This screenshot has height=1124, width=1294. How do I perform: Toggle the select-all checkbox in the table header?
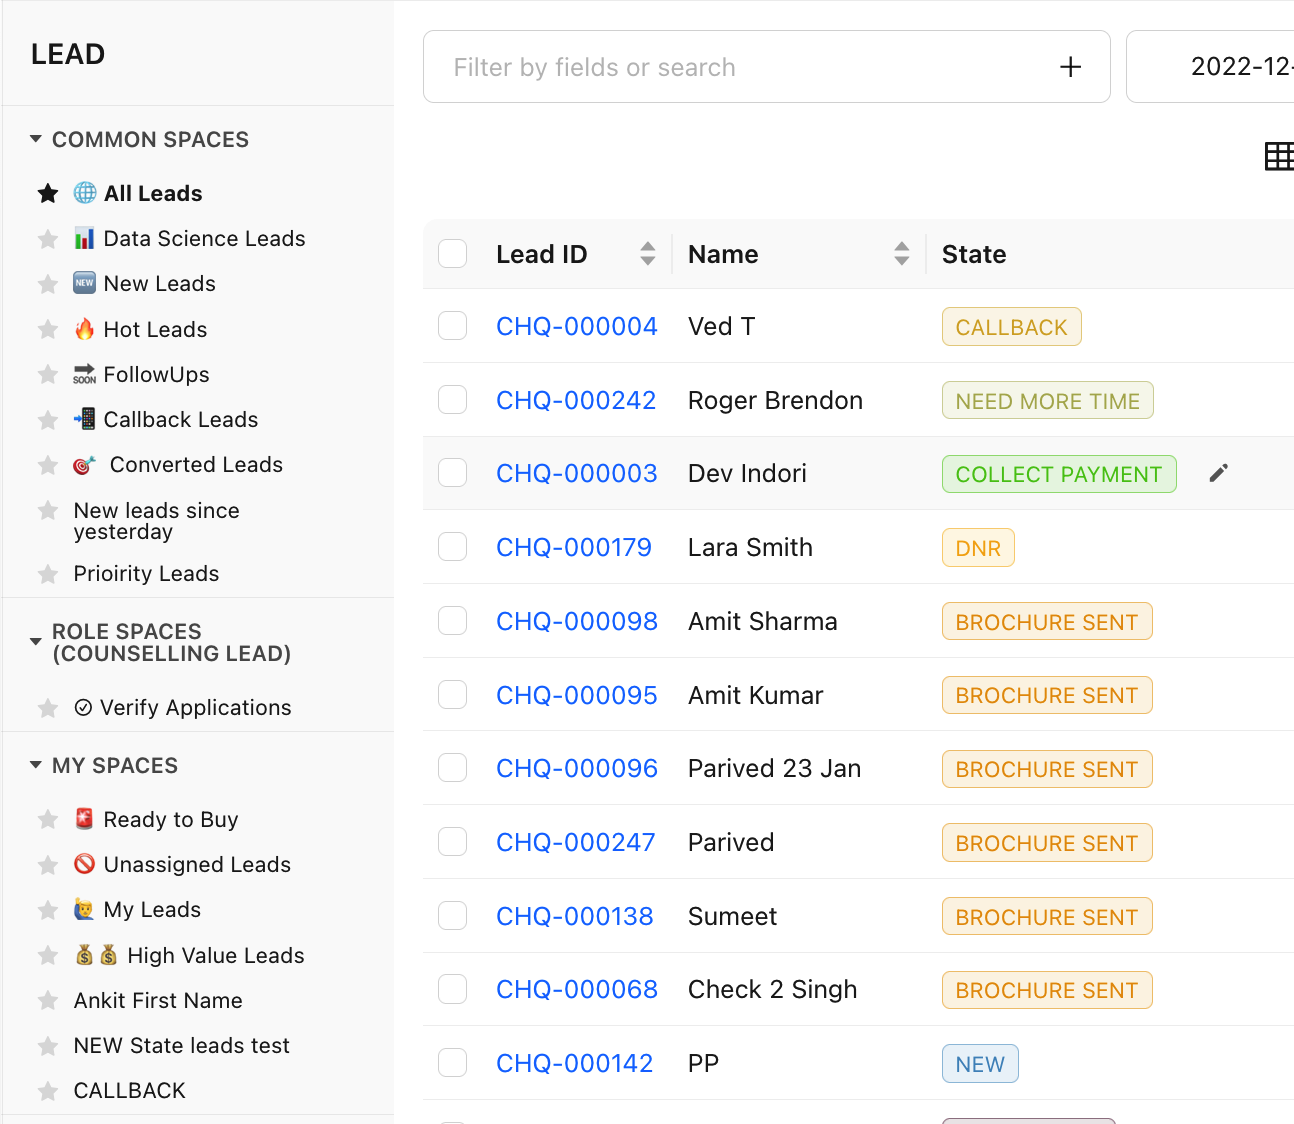453,254
